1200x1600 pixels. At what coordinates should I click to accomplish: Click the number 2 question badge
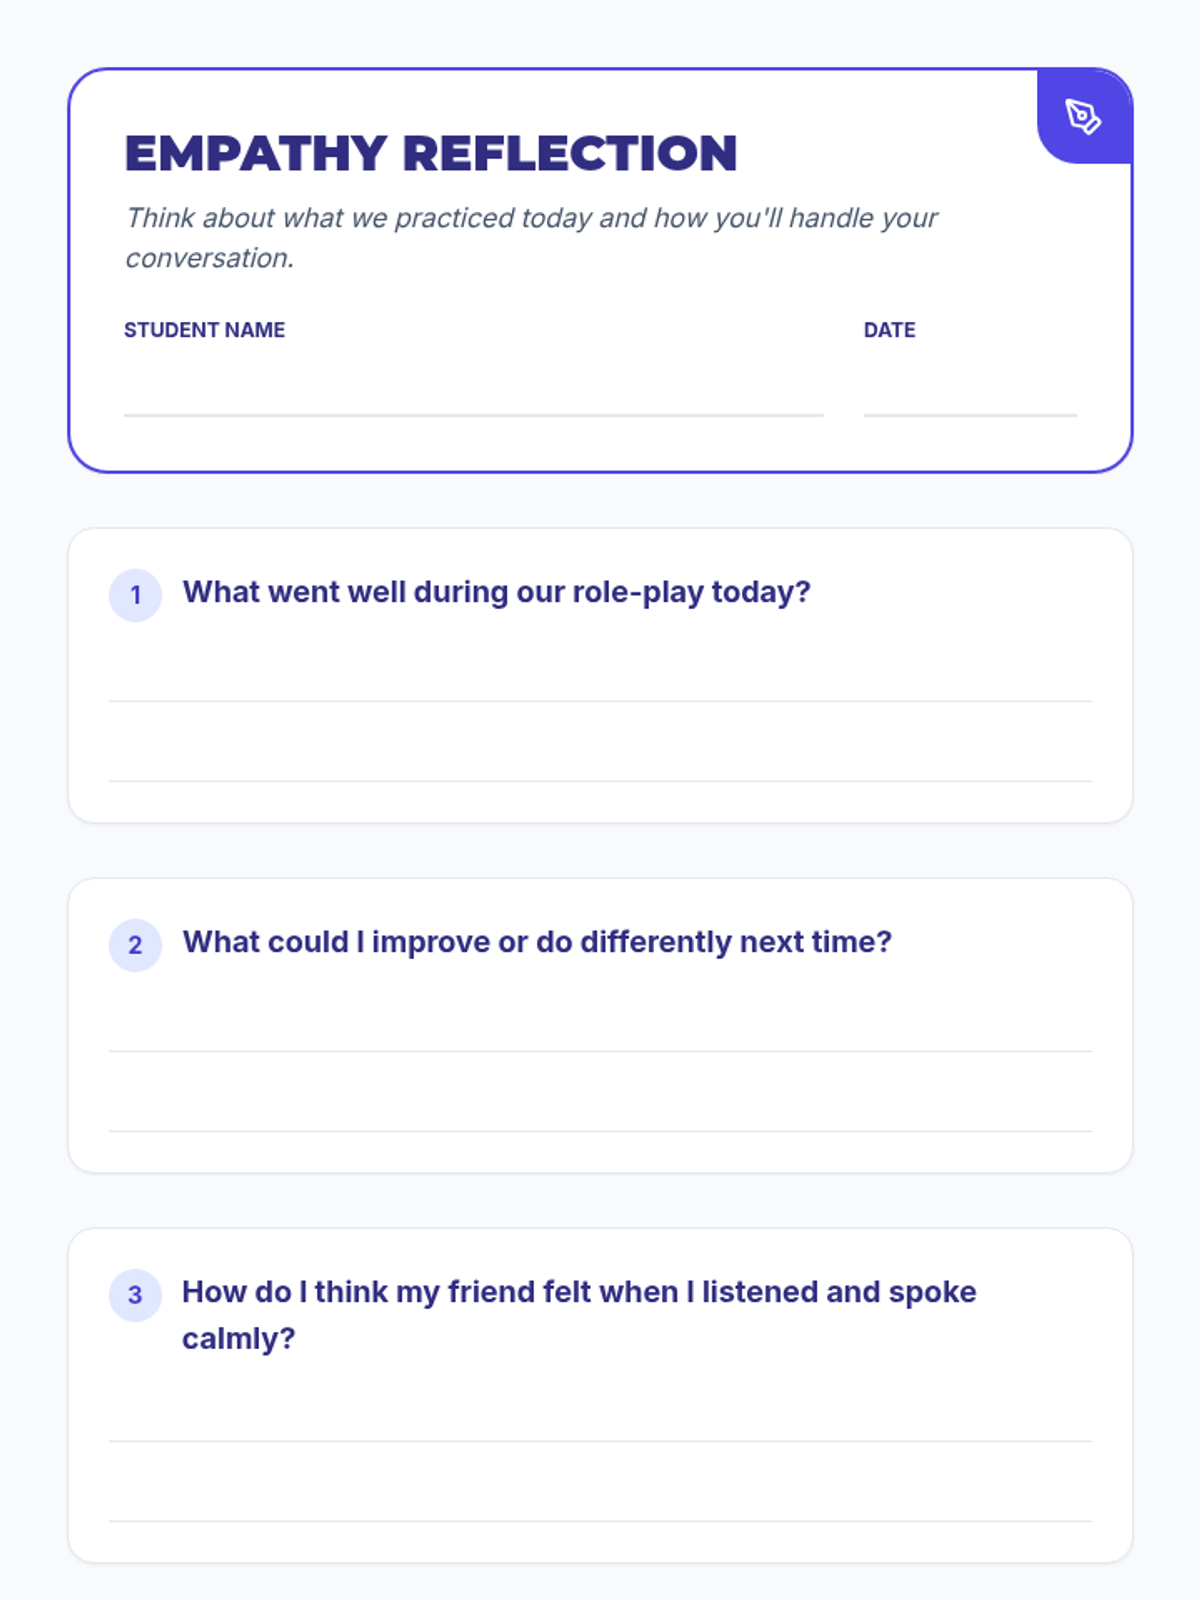click(x=135, y=946)
